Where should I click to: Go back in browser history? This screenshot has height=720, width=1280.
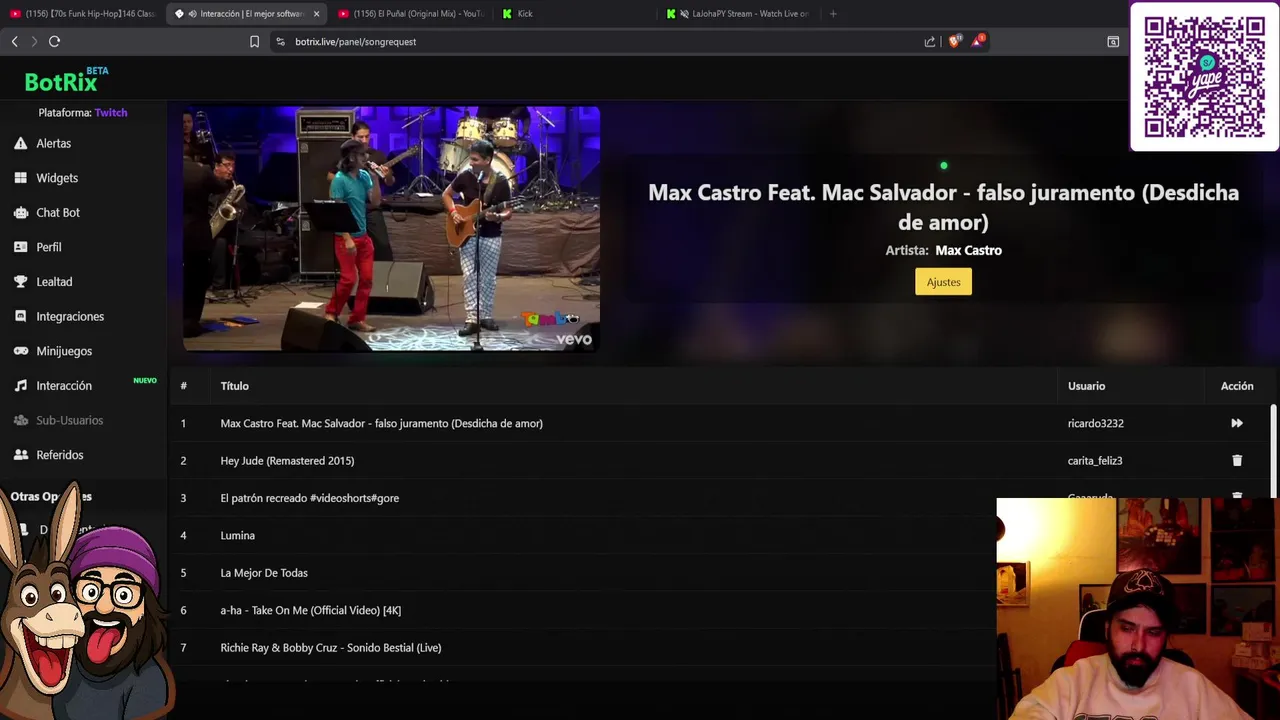[x=14, y=41]
